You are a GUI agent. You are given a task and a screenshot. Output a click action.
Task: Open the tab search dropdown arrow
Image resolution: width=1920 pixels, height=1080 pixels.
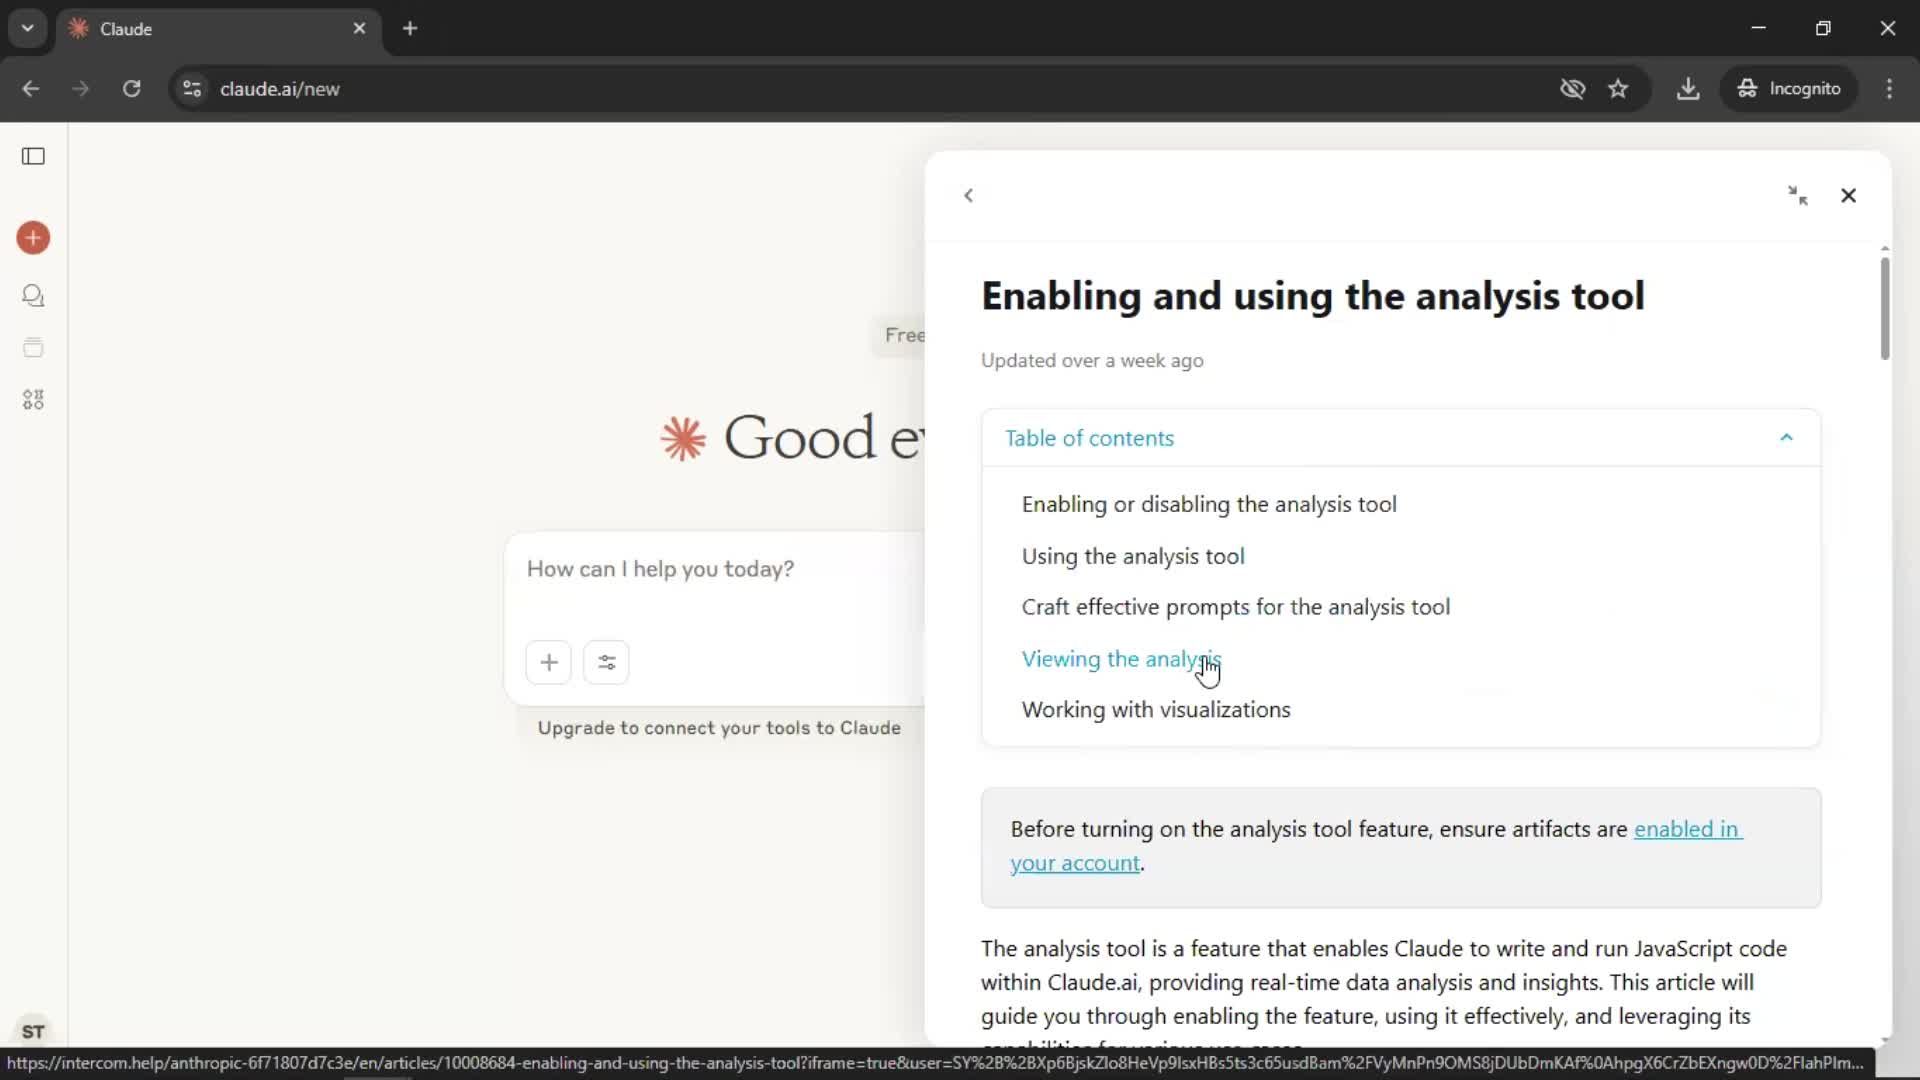pyautogui.click(x=28, y=28)
